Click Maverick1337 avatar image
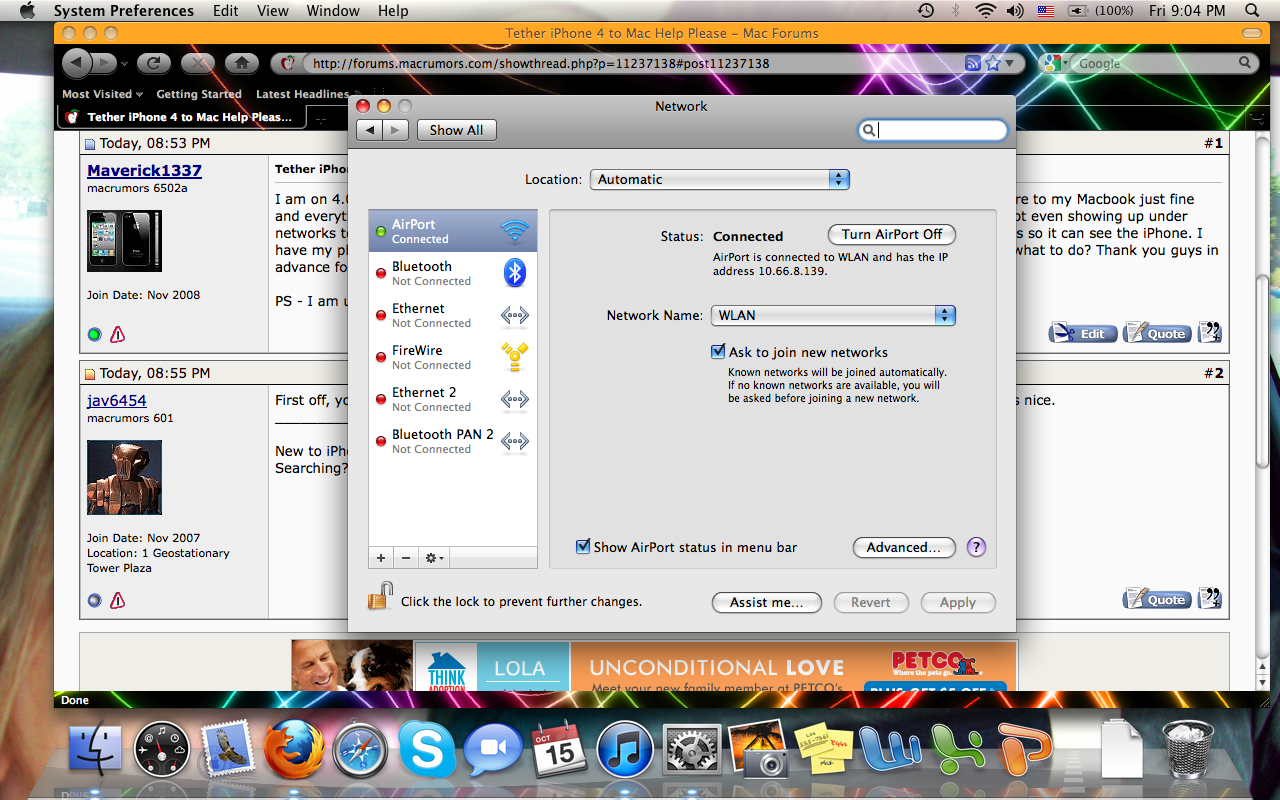This screenshot has height=800, width=1280. click(x=124, y=240)
